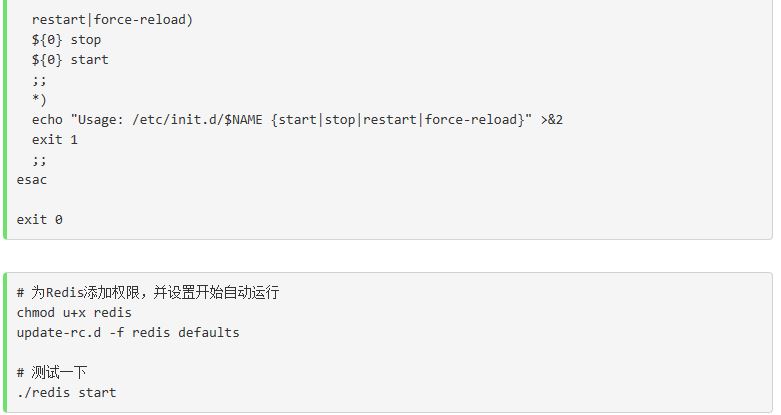Viewport: 781px width, 415px height.
Task: Click "update-rc.d" in the second code block
Action: tap(58, 333)
